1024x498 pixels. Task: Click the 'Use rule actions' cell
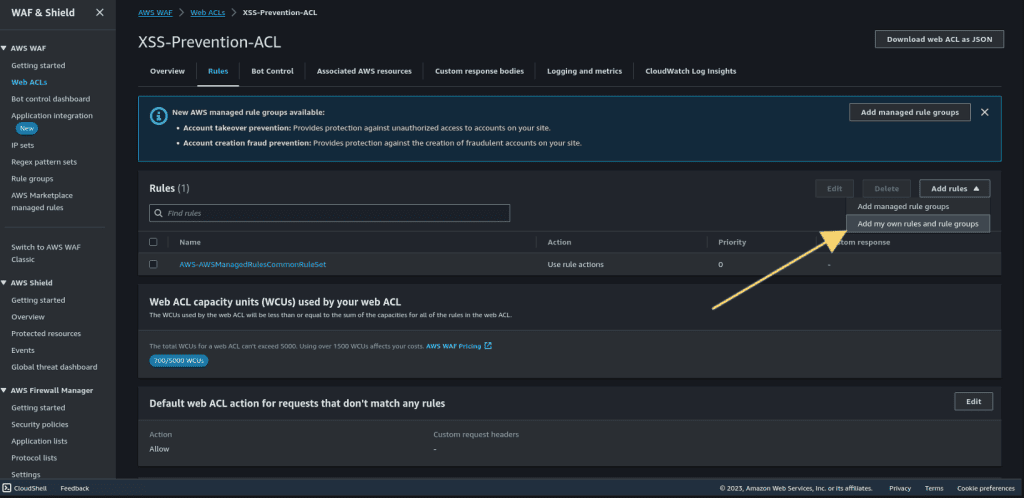point(575,264)
